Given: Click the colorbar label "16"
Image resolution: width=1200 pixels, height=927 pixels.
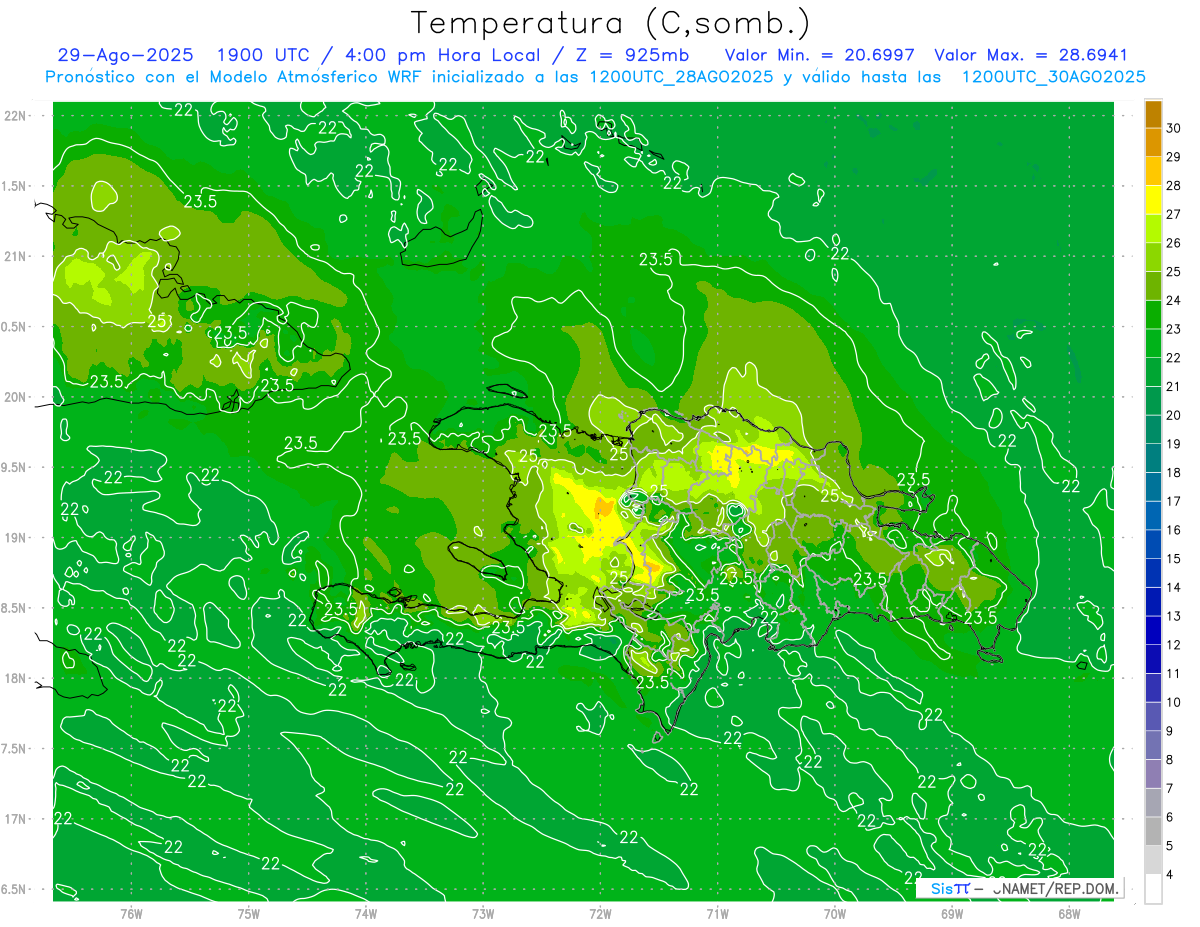Looking at the screenshot, I should [1174, 531].
